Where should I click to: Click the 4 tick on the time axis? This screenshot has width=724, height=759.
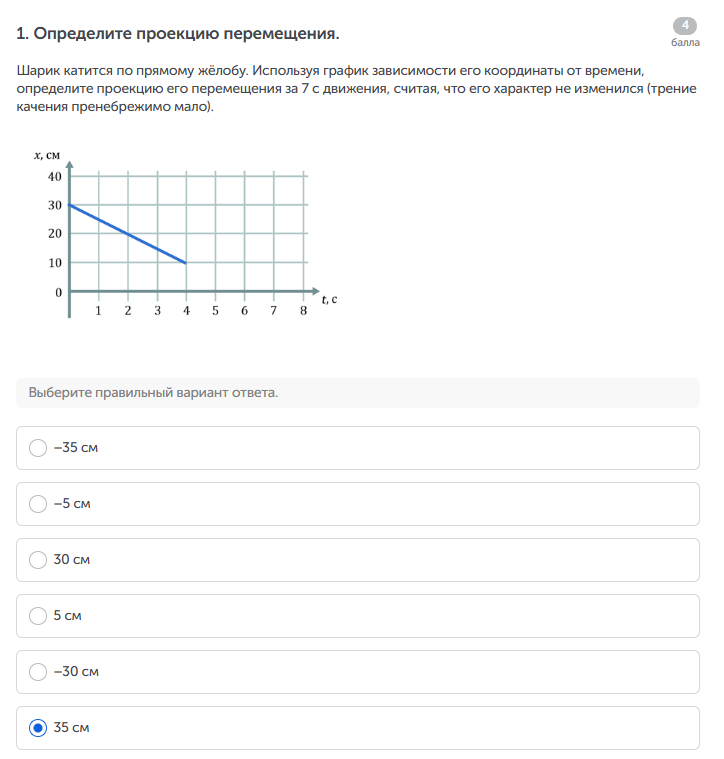tap(186, 311)
